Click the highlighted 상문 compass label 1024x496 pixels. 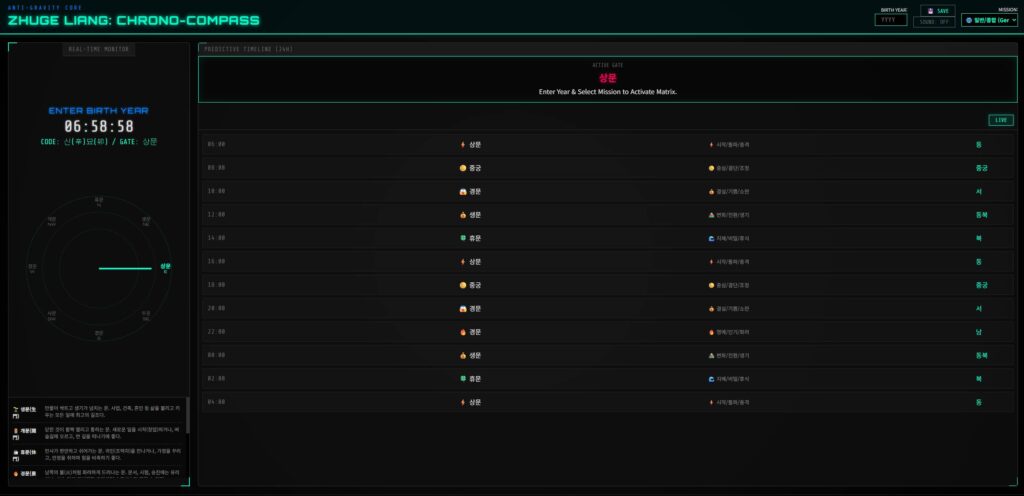[x=164, y=267]
